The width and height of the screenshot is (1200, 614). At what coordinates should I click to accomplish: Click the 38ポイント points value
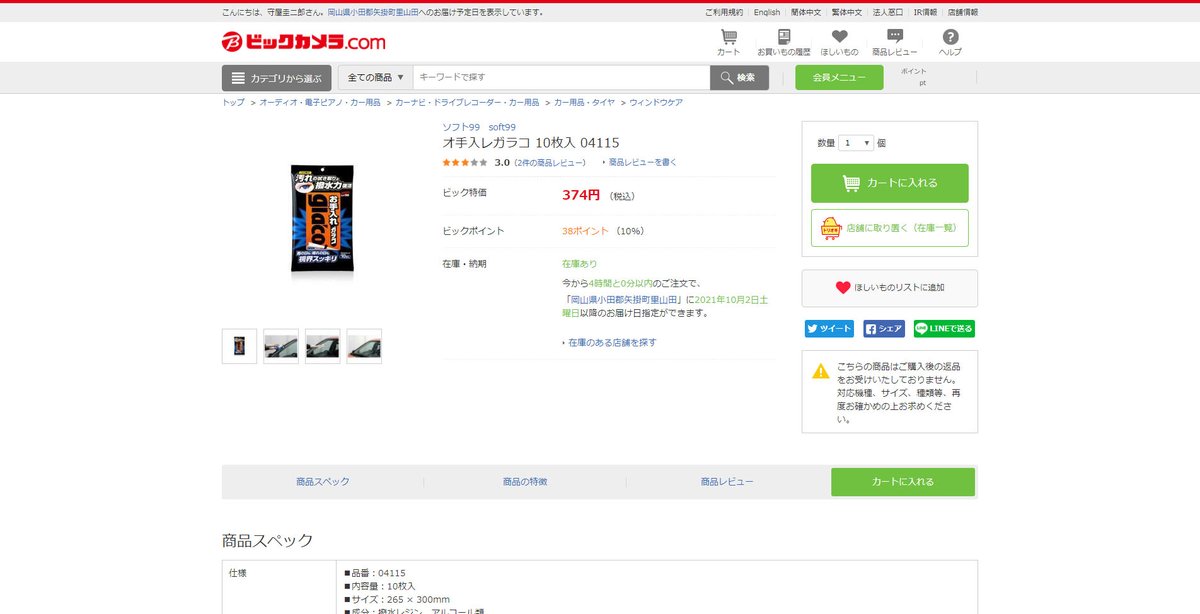click(585, 231)
